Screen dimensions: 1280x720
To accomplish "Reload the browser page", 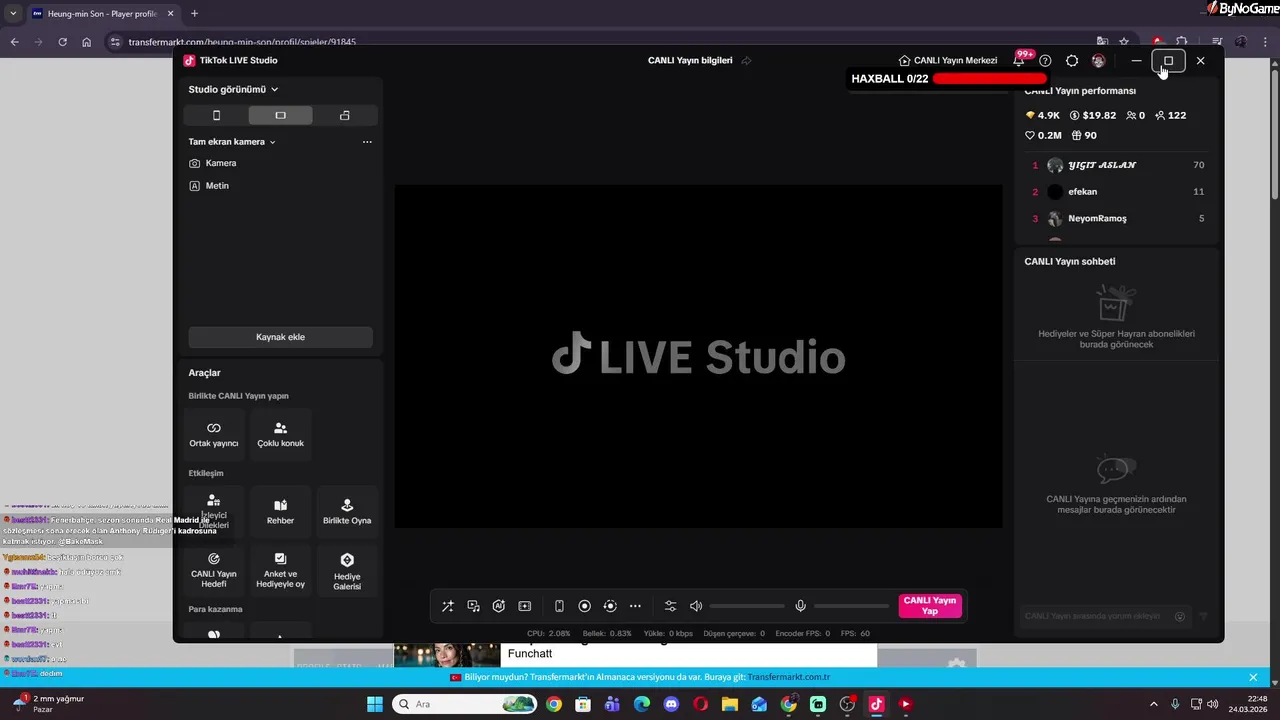I will coord(62,42).
